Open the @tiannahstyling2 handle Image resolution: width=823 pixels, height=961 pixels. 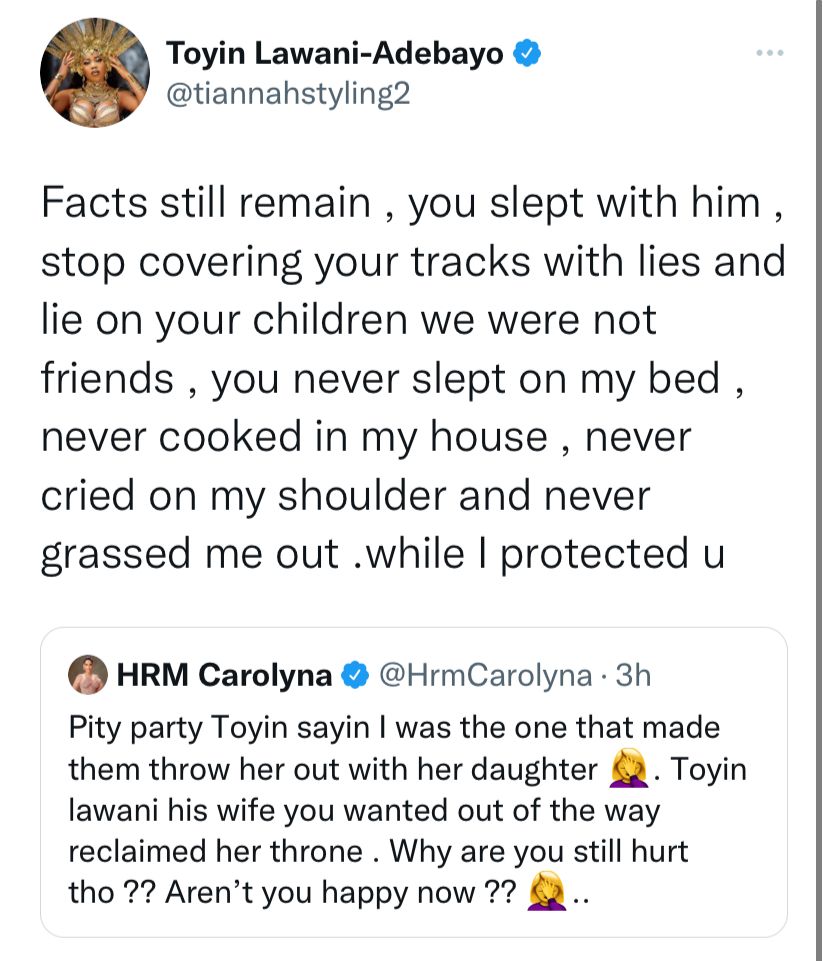coord(288,94)
